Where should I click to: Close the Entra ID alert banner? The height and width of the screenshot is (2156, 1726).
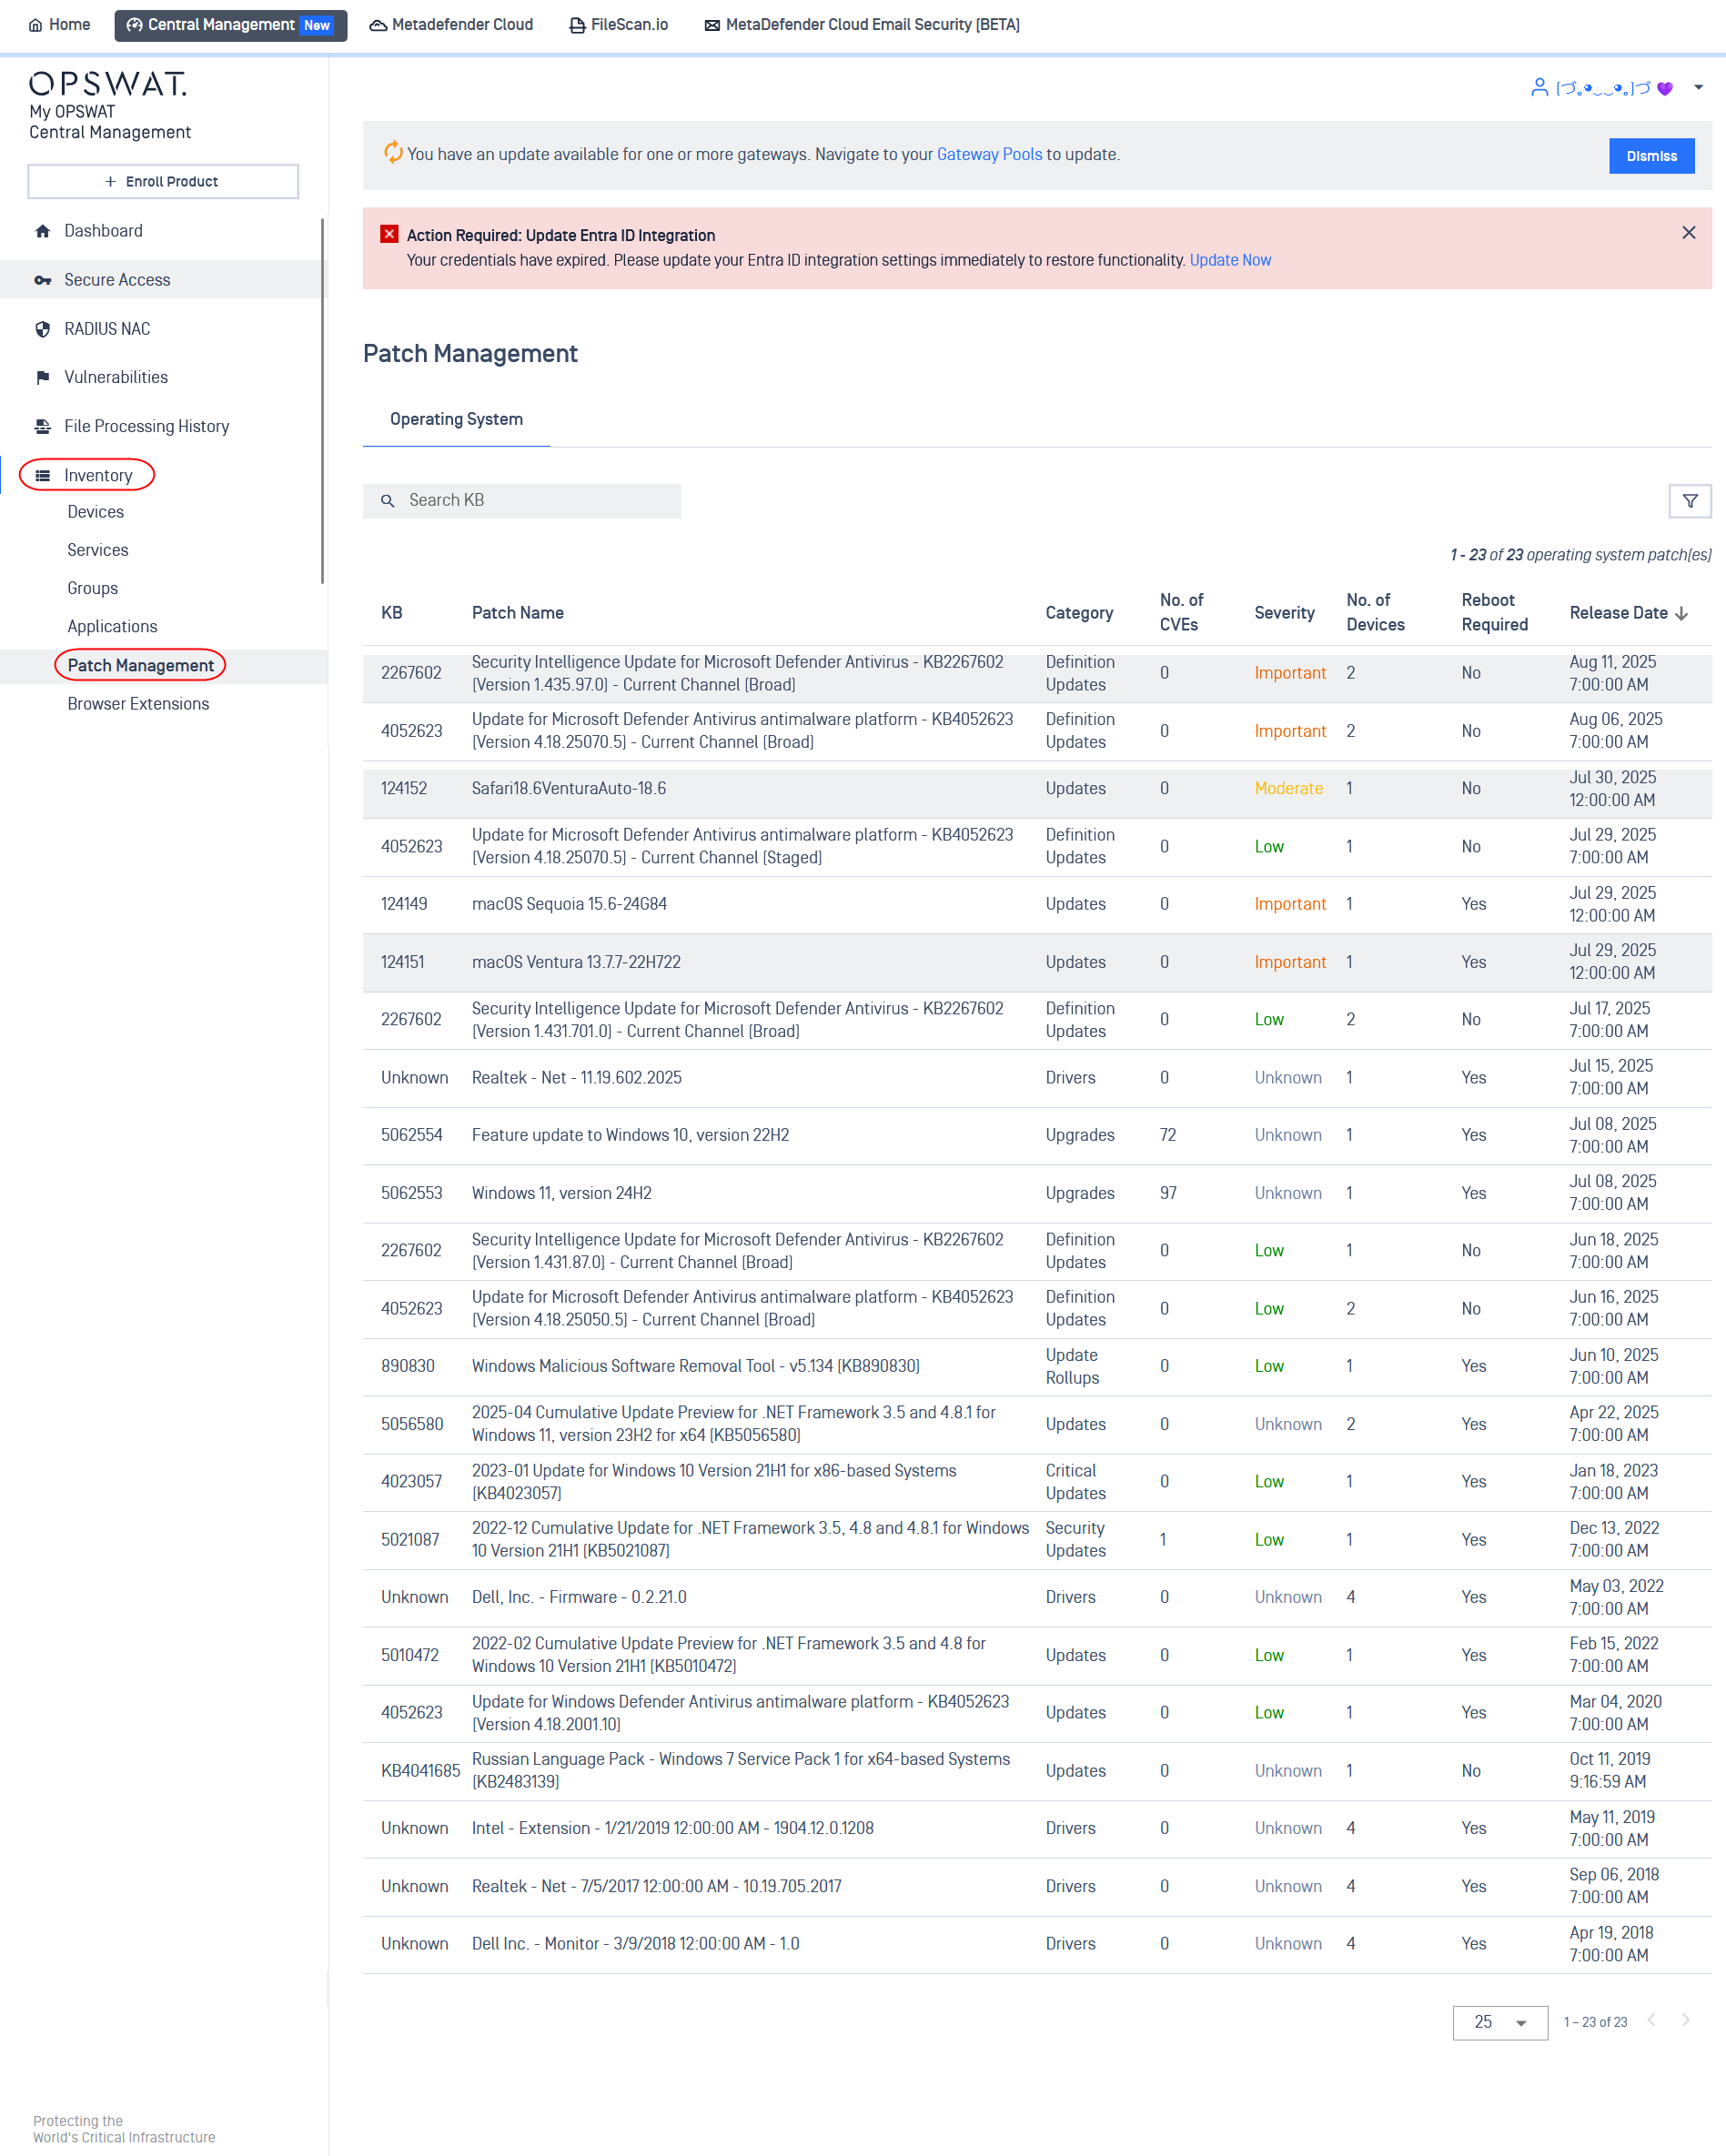(x=1688, y=233)
